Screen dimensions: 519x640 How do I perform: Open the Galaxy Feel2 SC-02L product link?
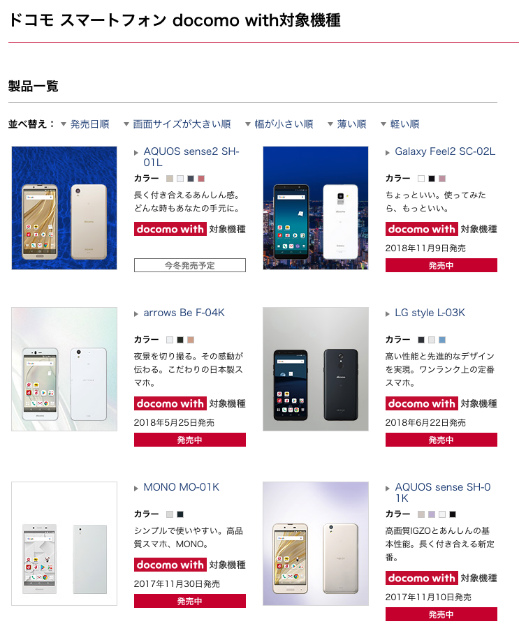(445, 151)
